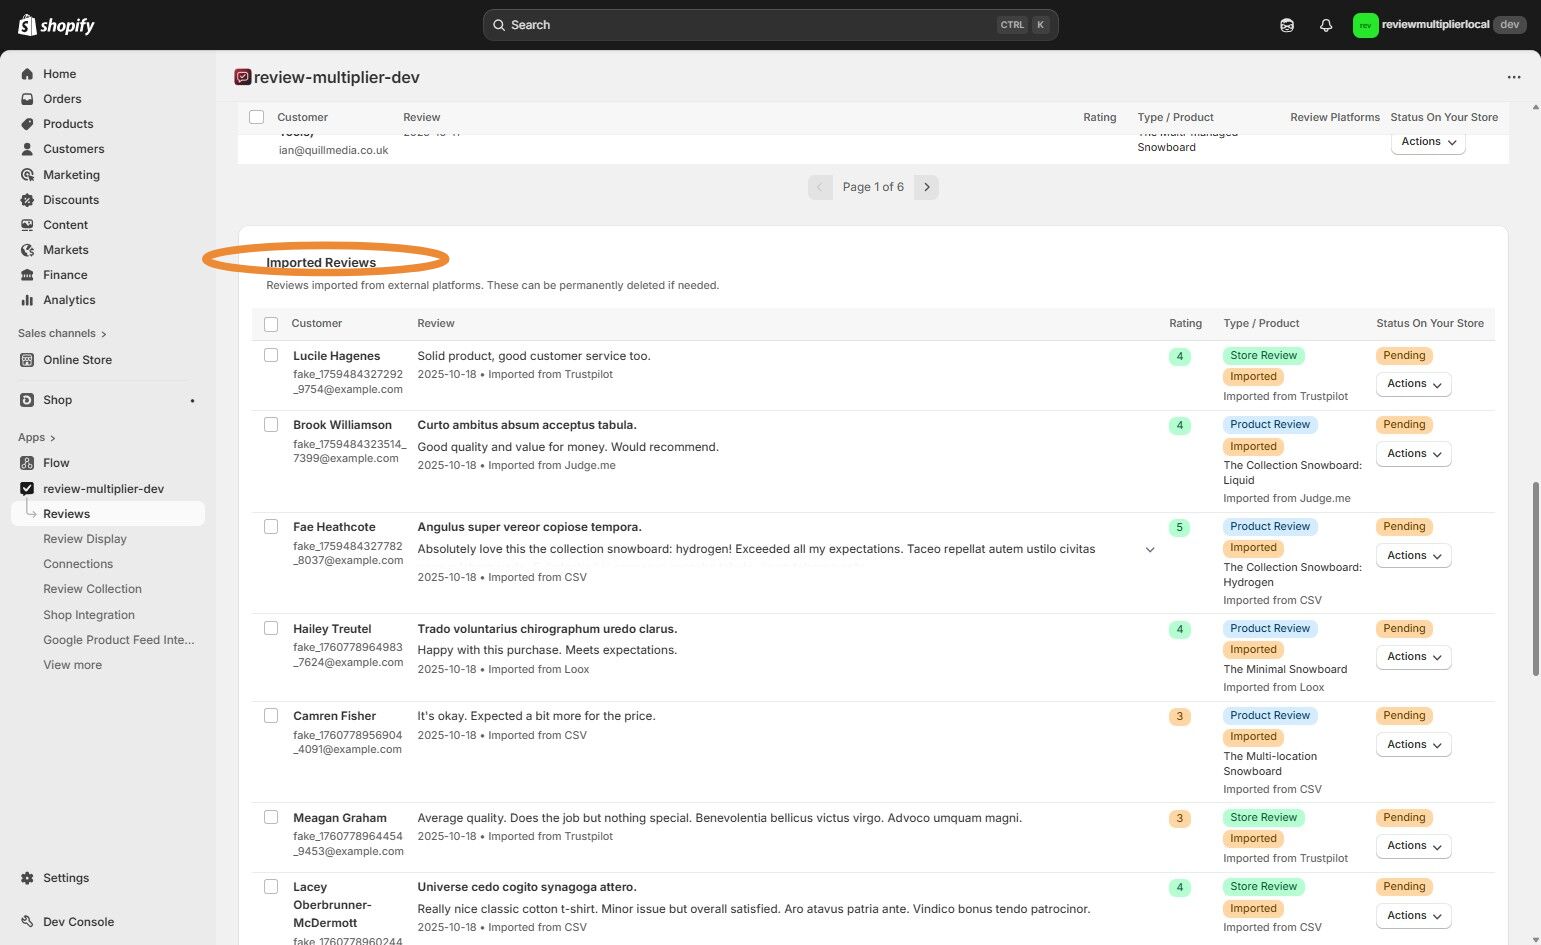The image size is (1541, 945).
Task: Select Lacey Oberbrunner-McDermott review checkbox
Action: click(x=271, y=886)
